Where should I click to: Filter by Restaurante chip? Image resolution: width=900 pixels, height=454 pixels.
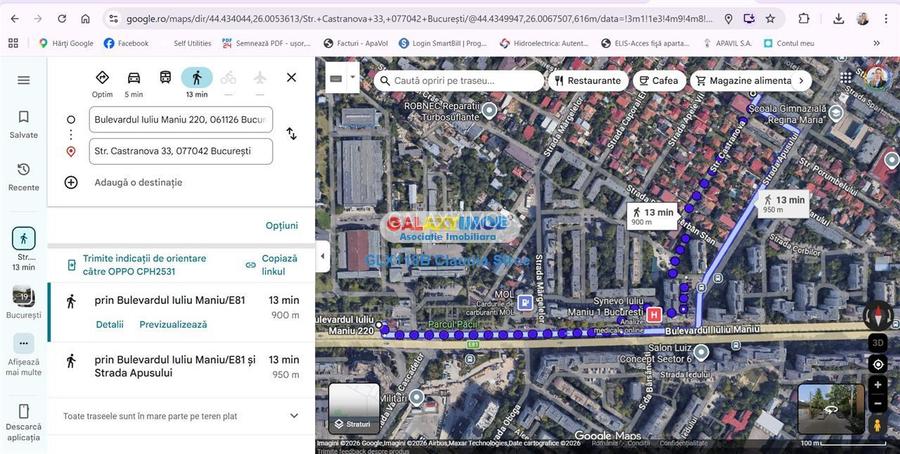tap(588, 81)
